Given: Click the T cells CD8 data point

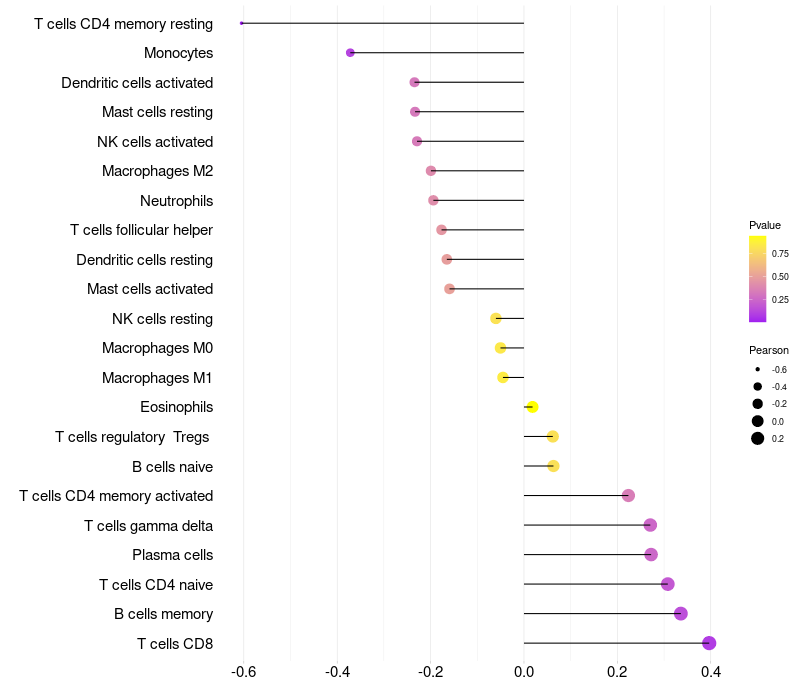Looking at the screenshot, I should click(709, 643).
